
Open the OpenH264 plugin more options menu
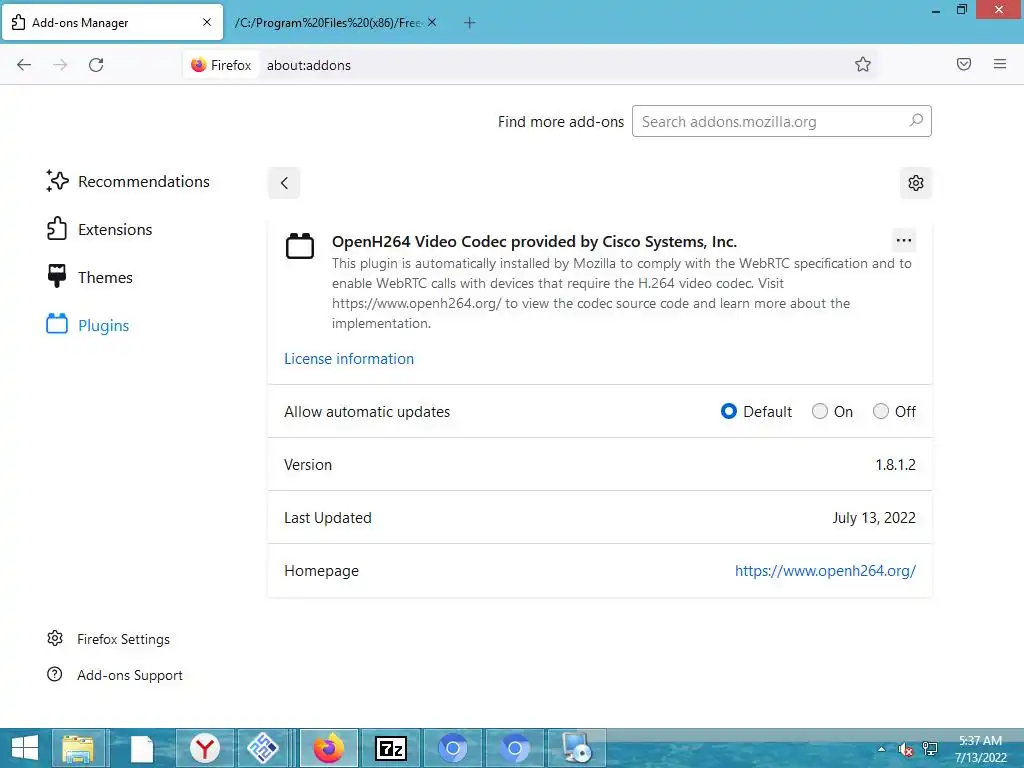904,240
